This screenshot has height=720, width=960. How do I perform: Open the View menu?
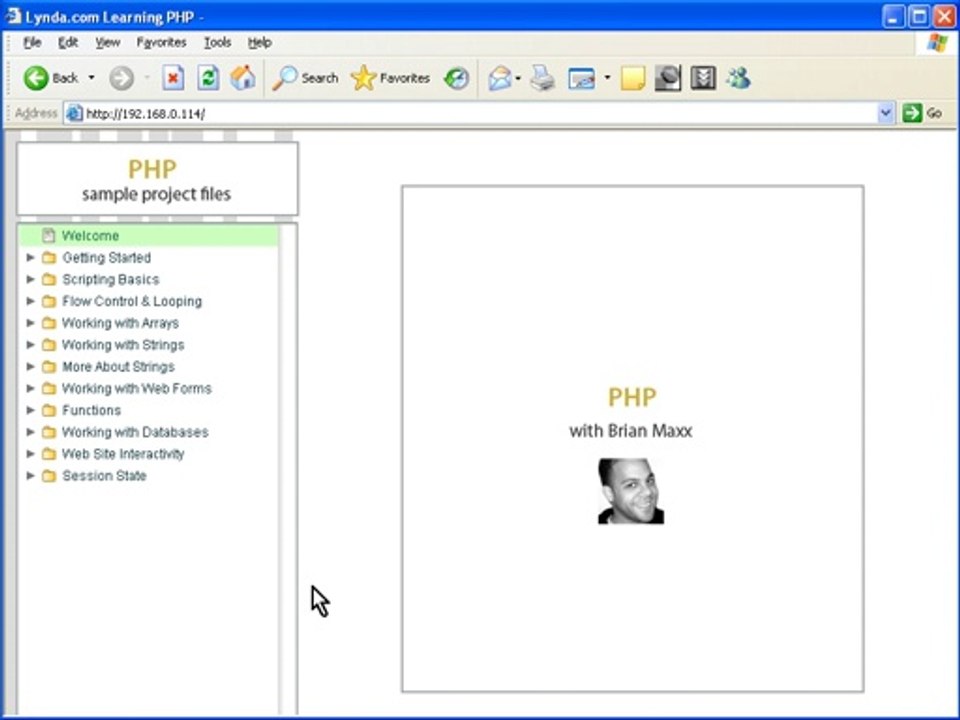[107, 42]
